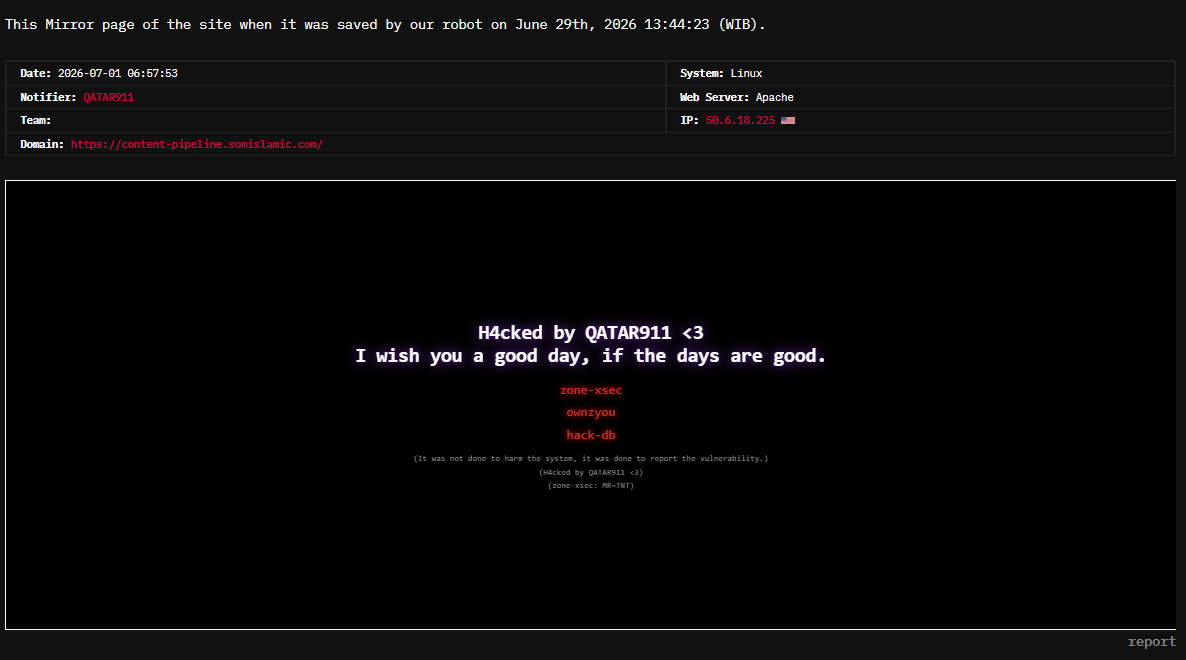Image resolution: width=1186 pixels, height=660 pixels.
Task: Select the System: Linux cell
Action: click(920, 73)
